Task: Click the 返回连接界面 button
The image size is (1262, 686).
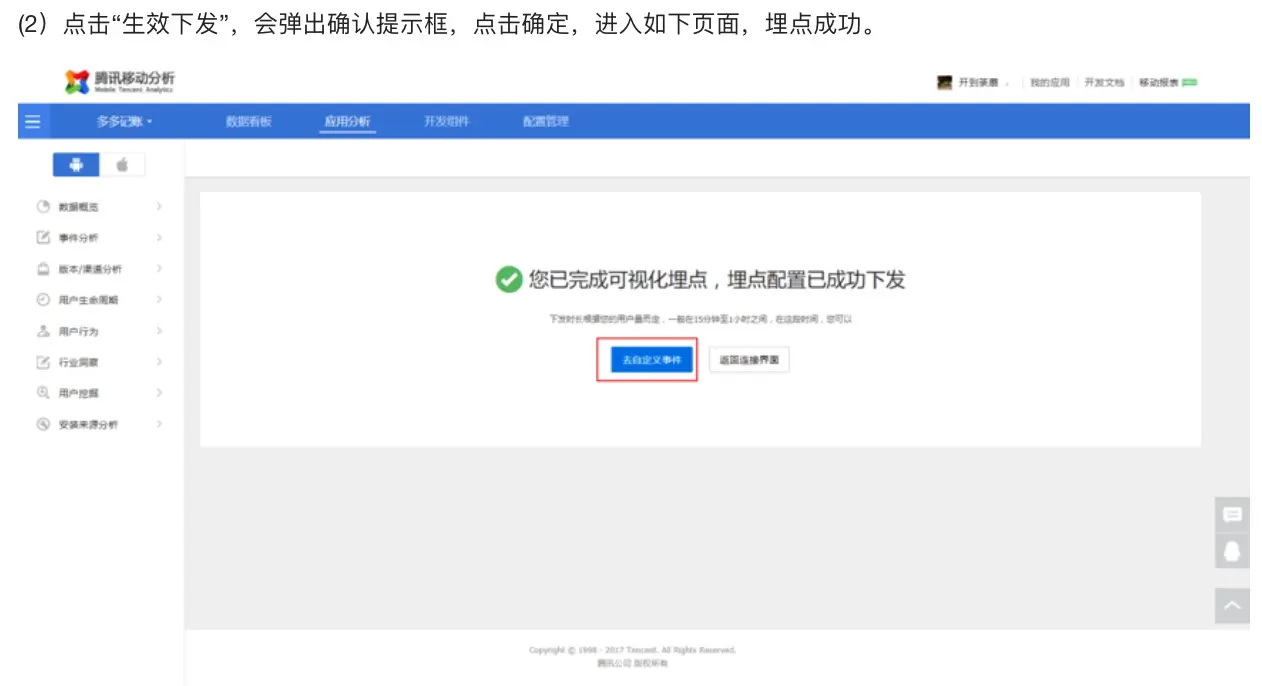Action: click(748, 359)
